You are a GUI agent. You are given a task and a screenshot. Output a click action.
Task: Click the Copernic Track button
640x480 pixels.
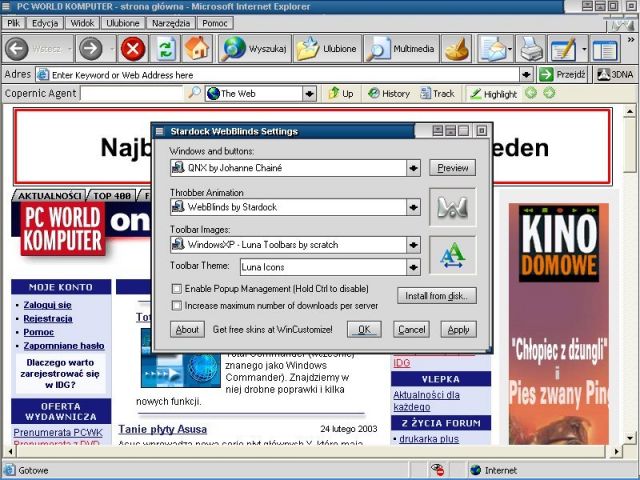pyautogui.click(x=437, y=93)
